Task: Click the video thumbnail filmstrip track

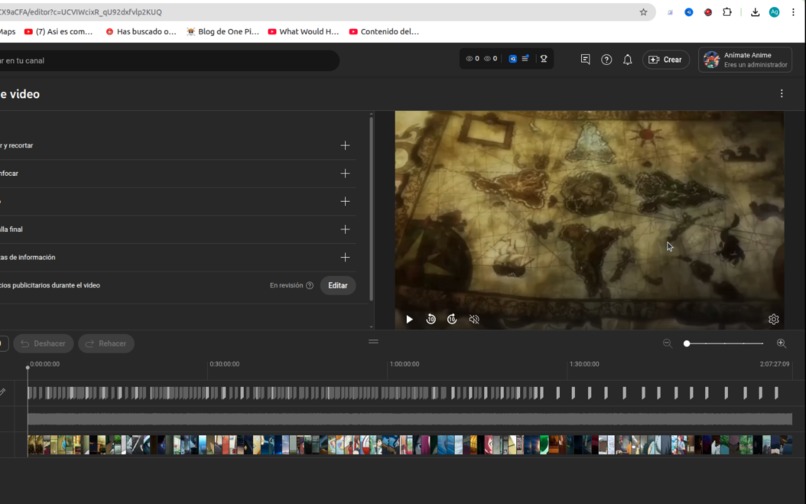Action: [410, 445]
